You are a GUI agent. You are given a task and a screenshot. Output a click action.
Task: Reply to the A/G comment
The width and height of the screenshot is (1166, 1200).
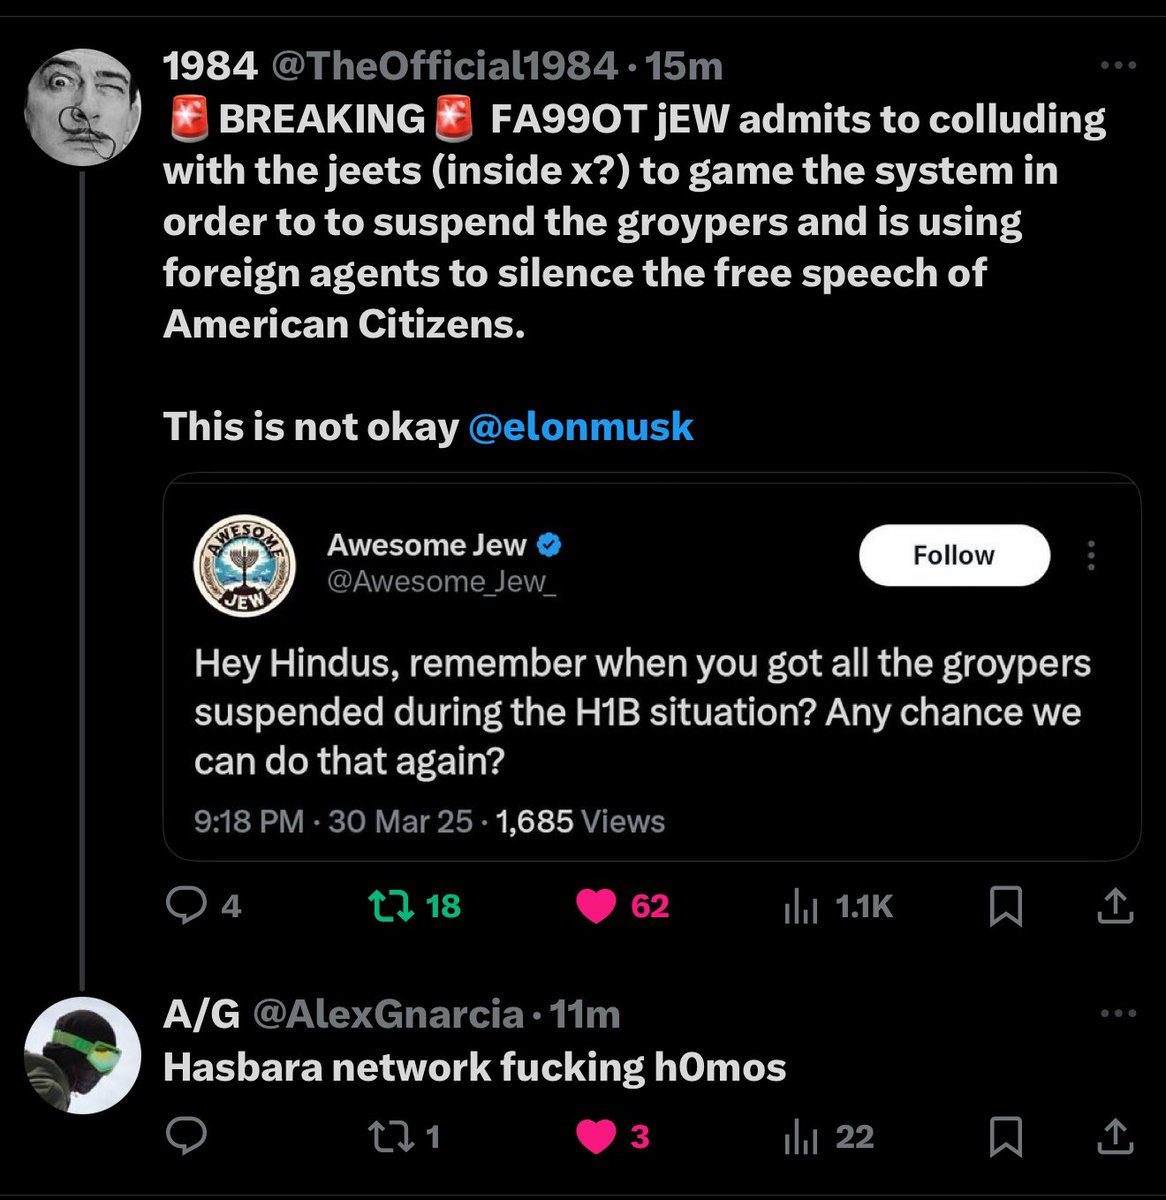point(186,1136)
